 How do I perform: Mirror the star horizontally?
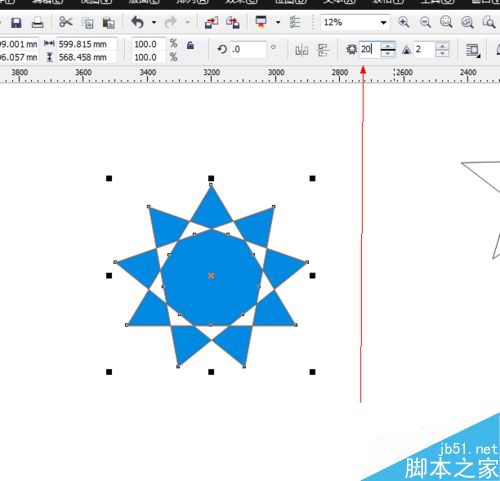tap(302, 50)
